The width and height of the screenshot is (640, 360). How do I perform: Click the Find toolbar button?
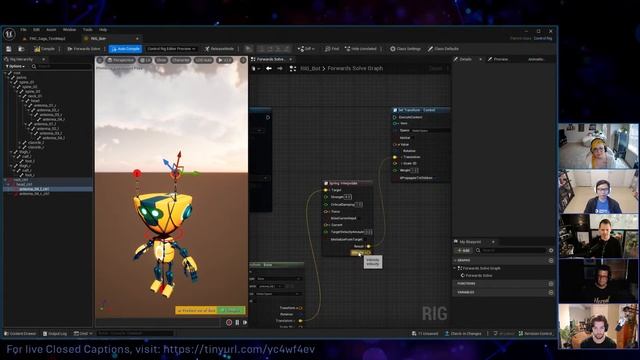click(x=332, y=49)
